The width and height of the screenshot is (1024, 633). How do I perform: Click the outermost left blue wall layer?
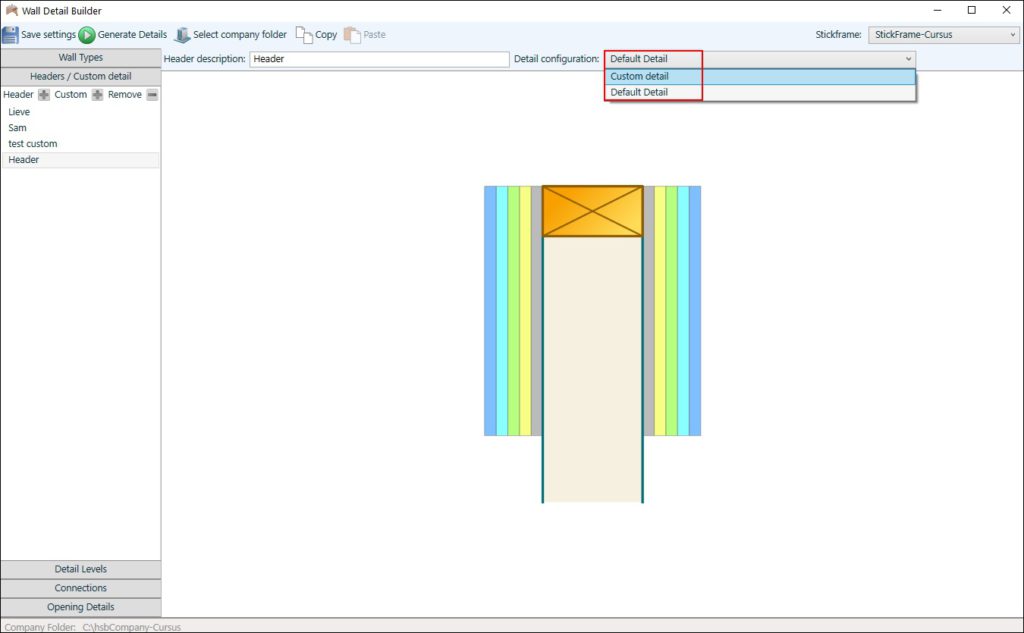tap(490, 311)
